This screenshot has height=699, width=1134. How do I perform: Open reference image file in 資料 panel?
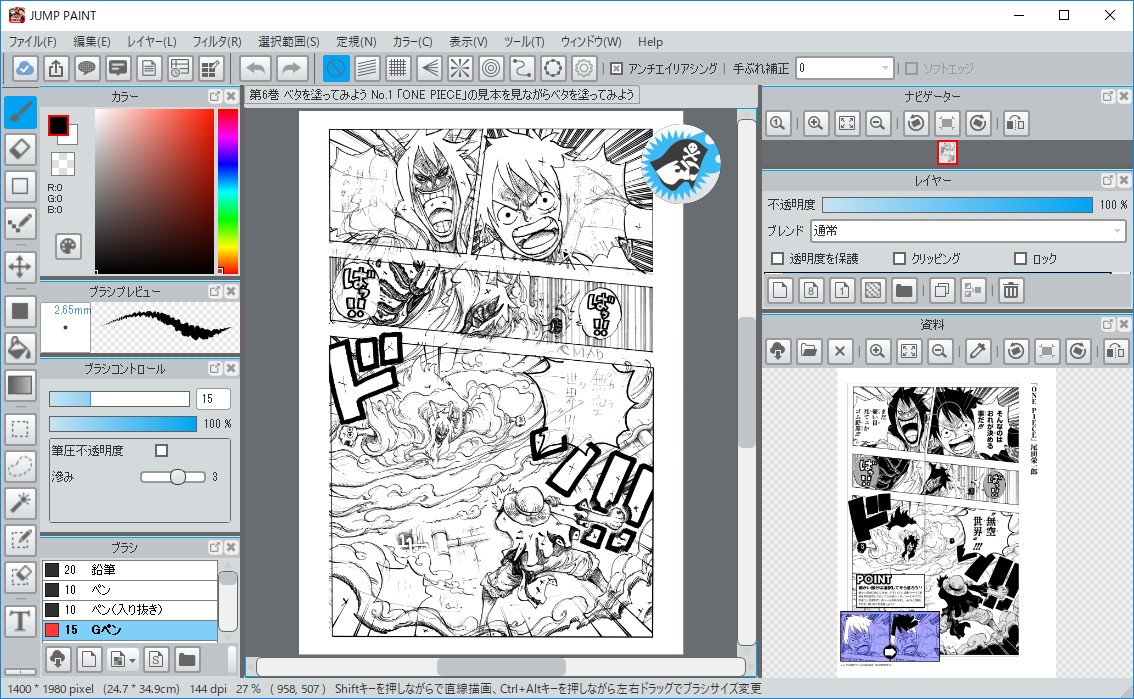pos(809,351)
